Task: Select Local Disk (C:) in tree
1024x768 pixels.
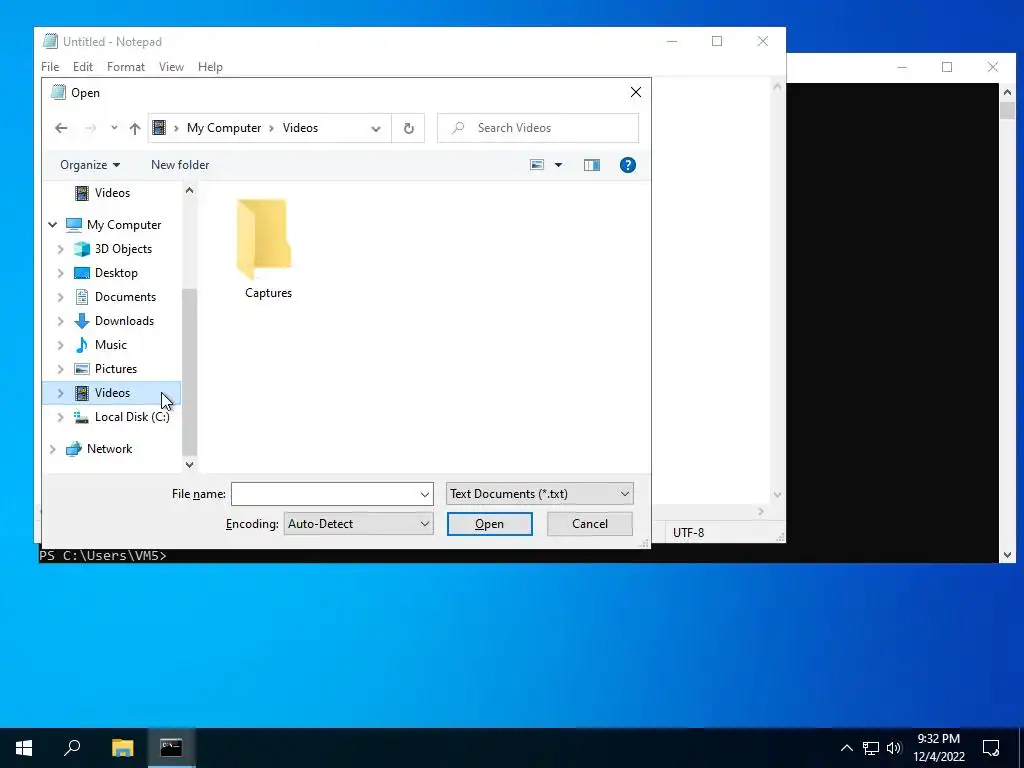Action: pos(132,417)
